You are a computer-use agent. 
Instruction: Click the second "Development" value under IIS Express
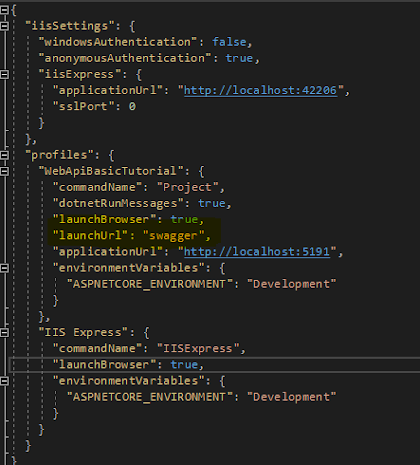point(291,397)
